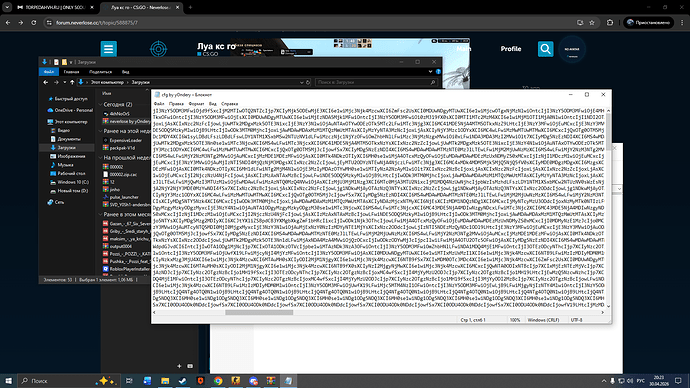Open the Музыка folder in sidebar
The height and width of the screenshot is (388, 690).
coord(62,165)
